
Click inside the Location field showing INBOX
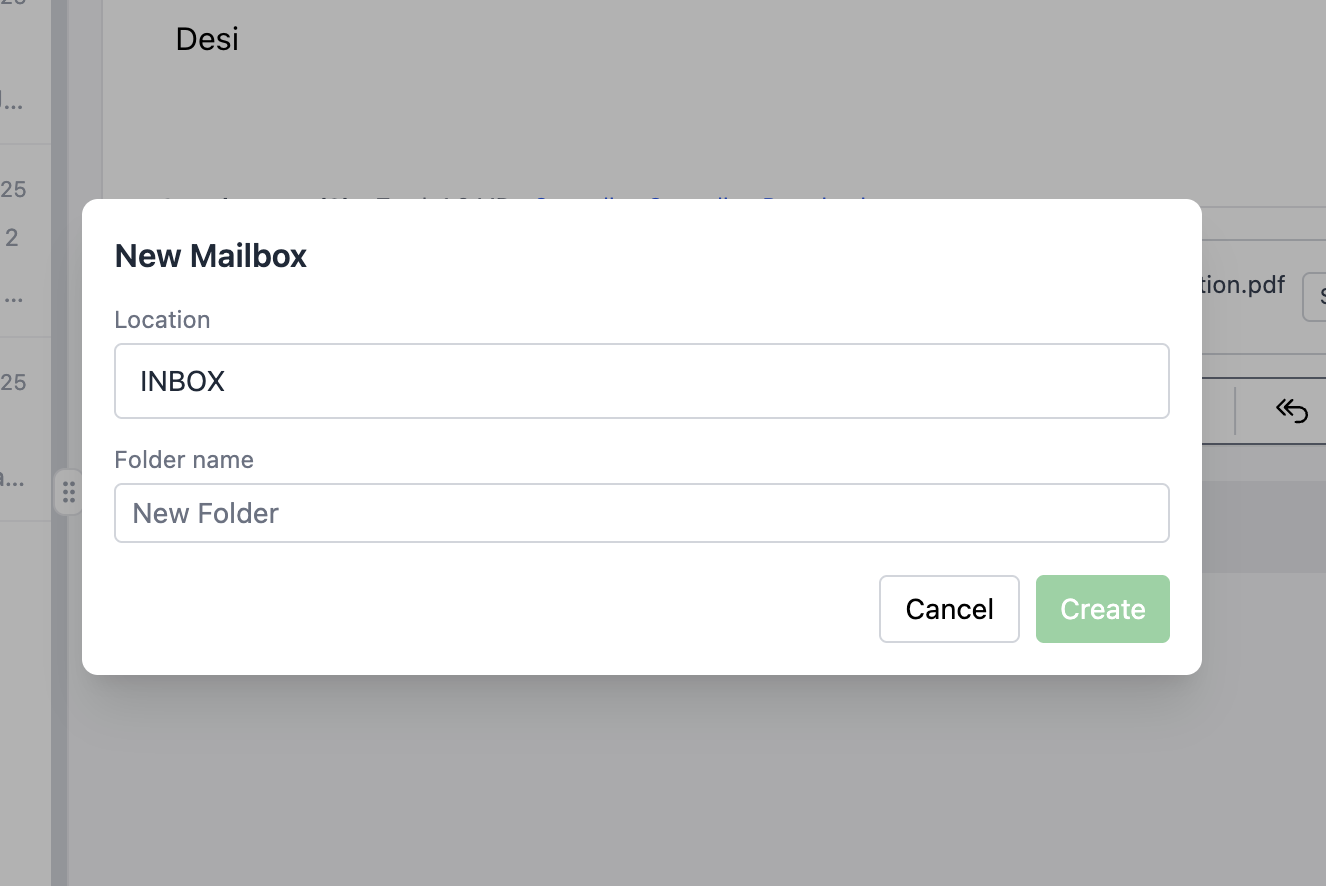pyautogui.click(x=642, y=381)
